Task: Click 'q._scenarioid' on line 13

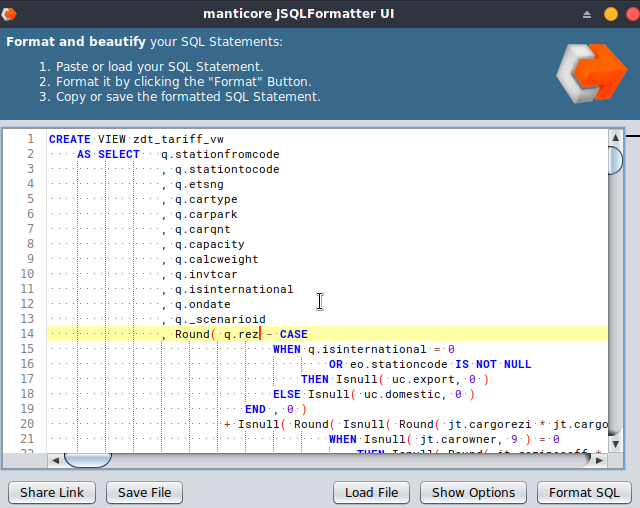Action: click(x=220, y=319)
